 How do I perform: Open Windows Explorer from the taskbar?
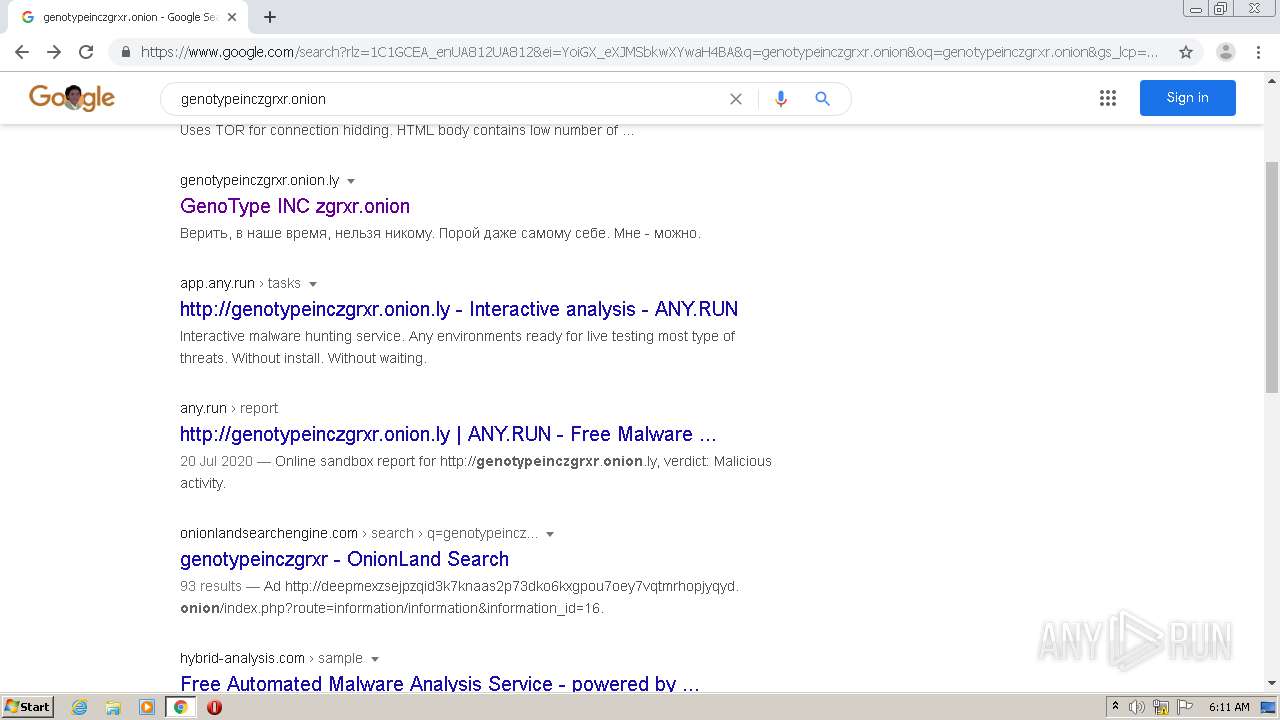tap(113, 707)
